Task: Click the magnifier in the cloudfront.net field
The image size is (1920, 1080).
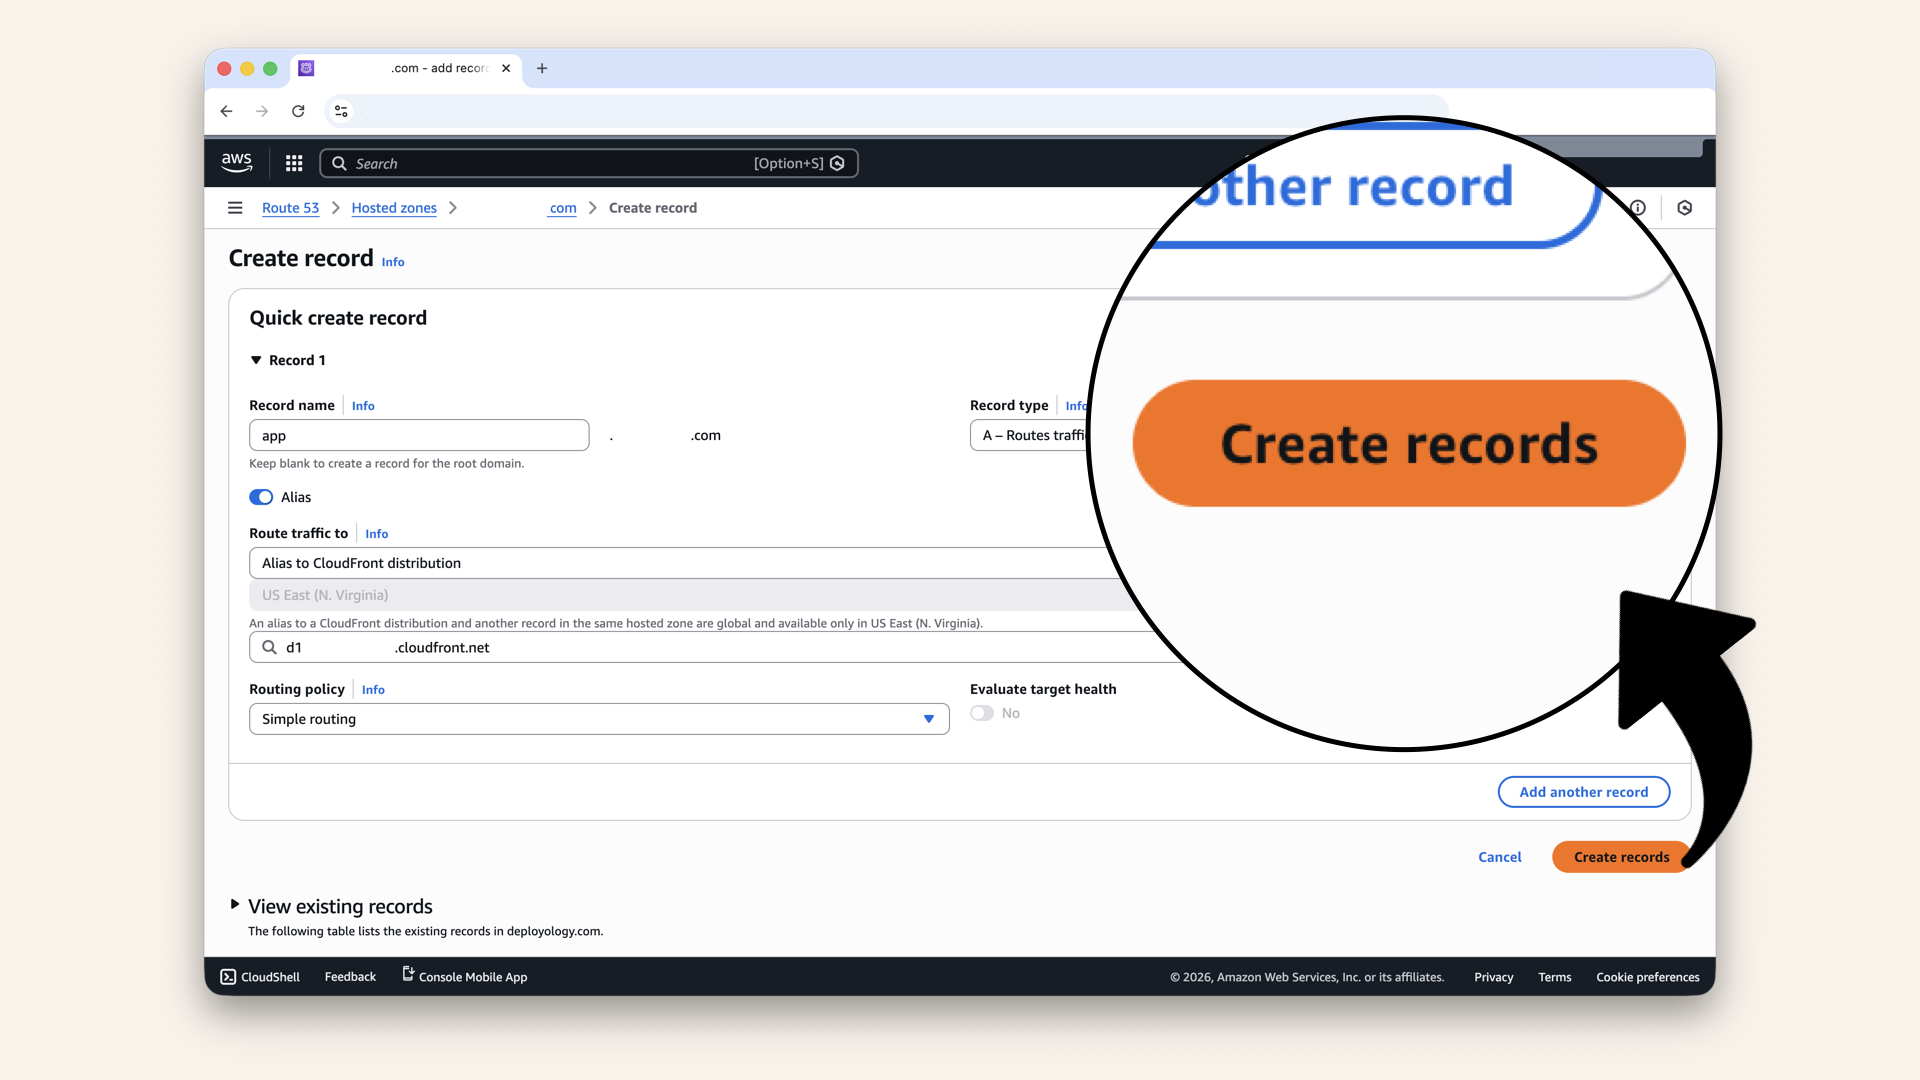Action: click(270, 647)
